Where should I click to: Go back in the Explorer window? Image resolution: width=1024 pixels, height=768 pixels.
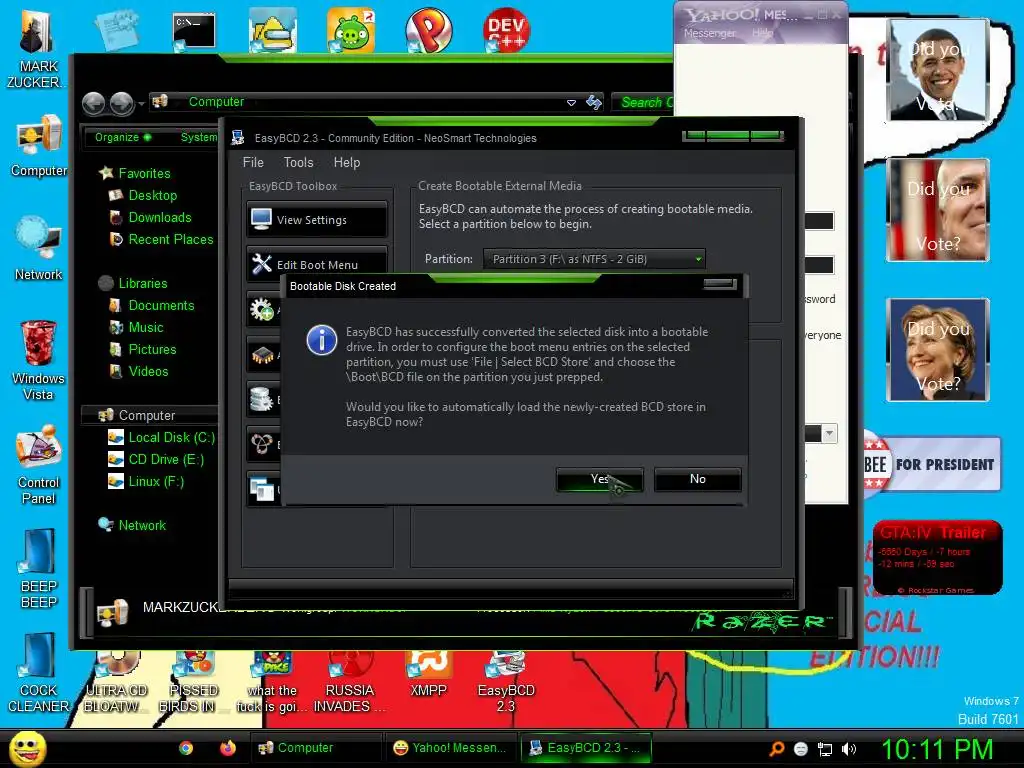coord(93,103)
